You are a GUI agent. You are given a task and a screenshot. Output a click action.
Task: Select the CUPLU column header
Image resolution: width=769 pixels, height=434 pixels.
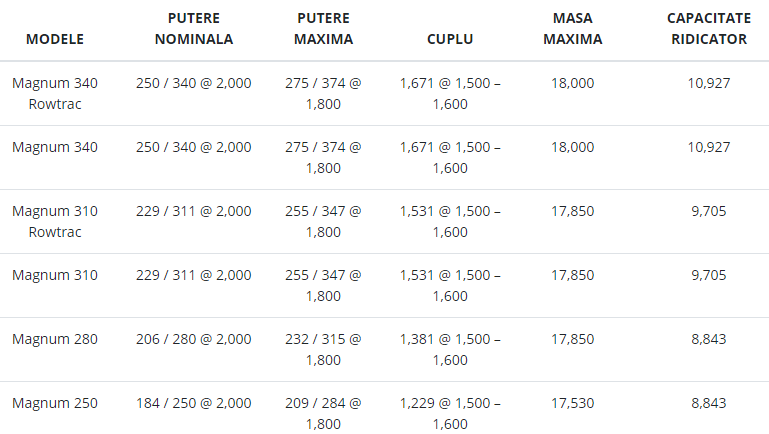pyautogui.click(x=450, y=39)
